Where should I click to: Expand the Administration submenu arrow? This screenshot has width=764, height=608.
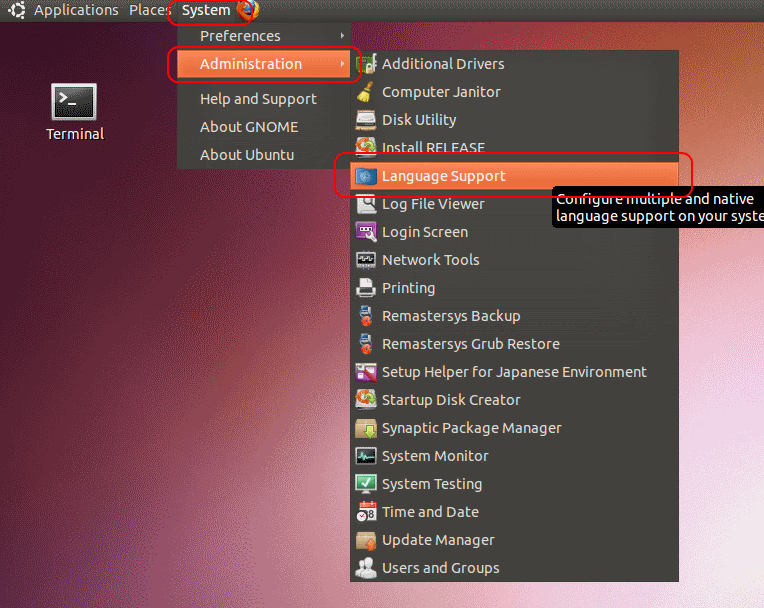coord(343,64)
